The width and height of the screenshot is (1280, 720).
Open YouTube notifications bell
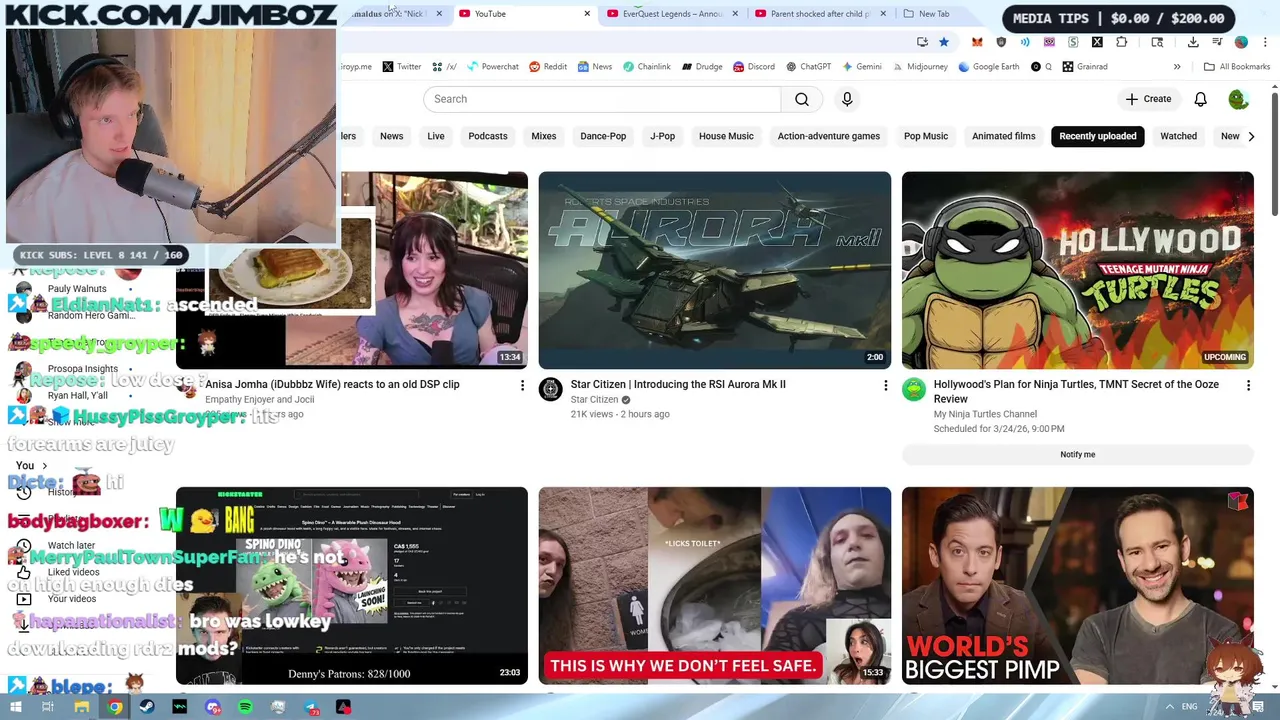pyautogui.click(x=1200, y=99)
